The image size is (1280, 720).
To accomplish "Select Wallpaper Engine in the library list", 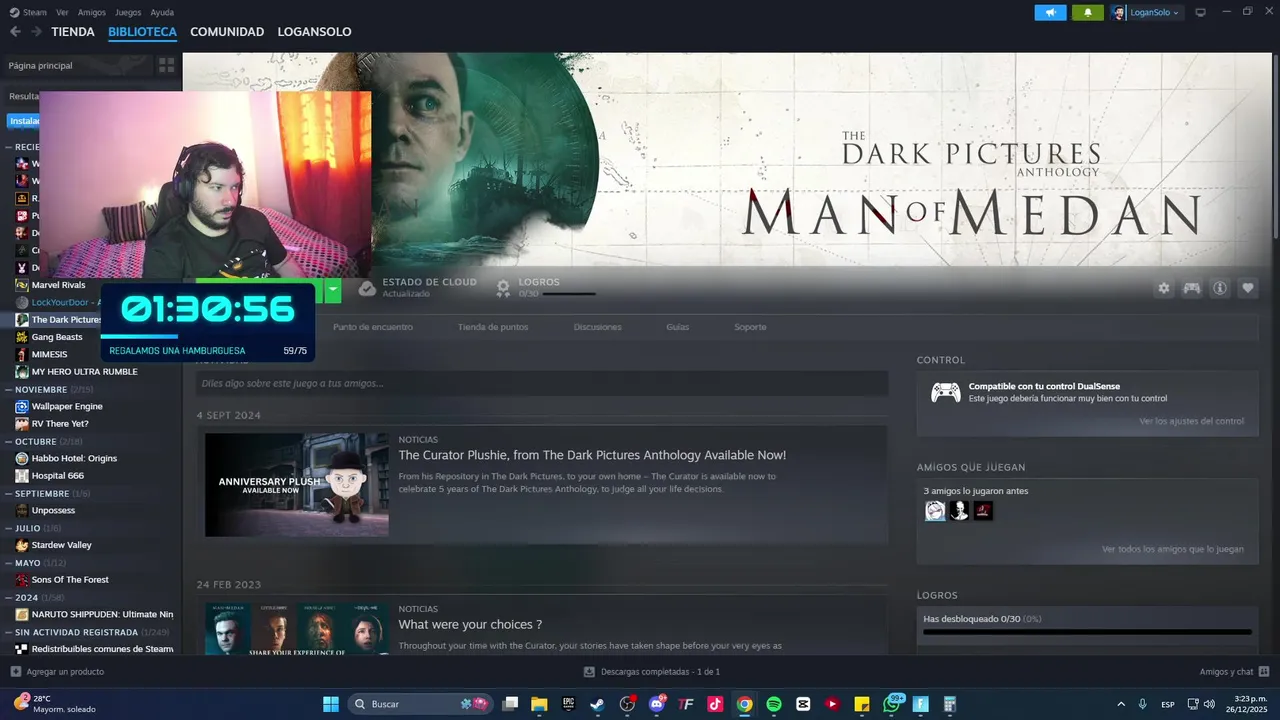I will [67, 406].
